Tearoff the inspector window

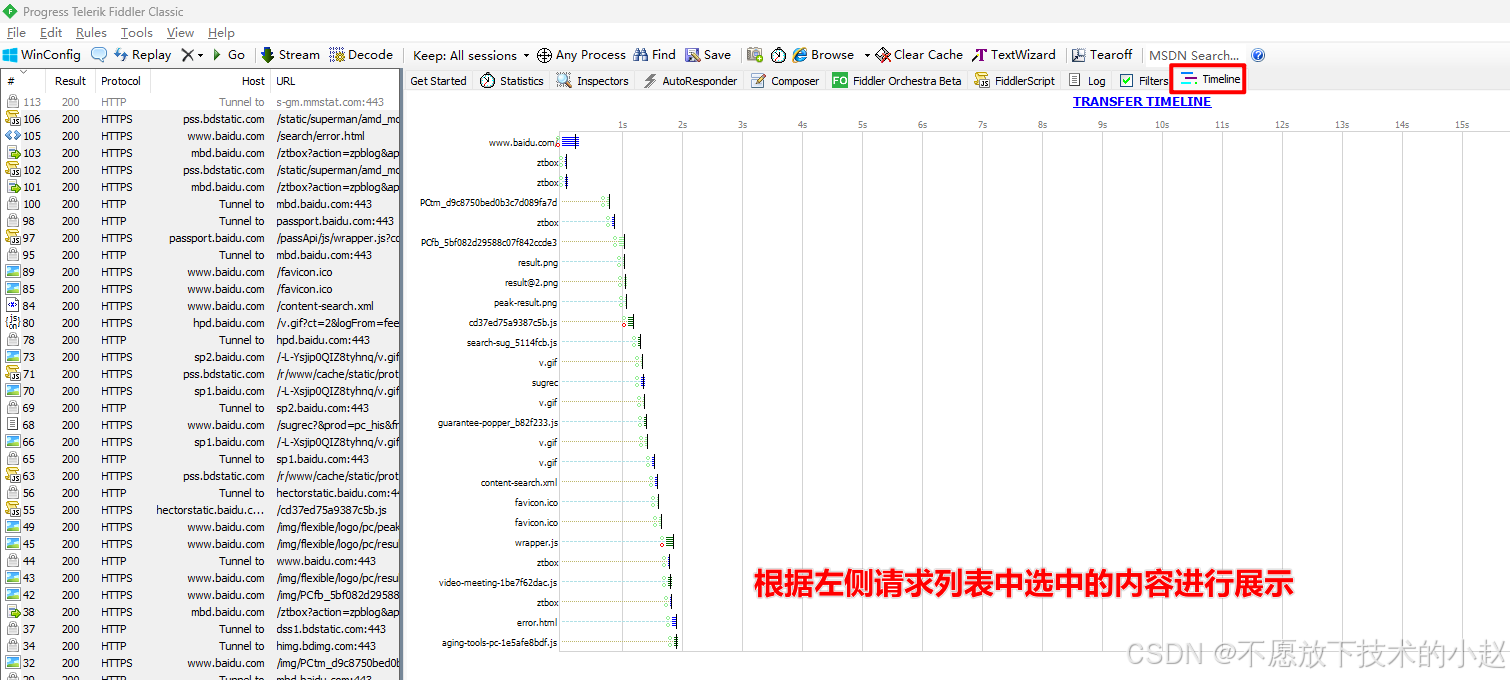(x=1102, y=55)
